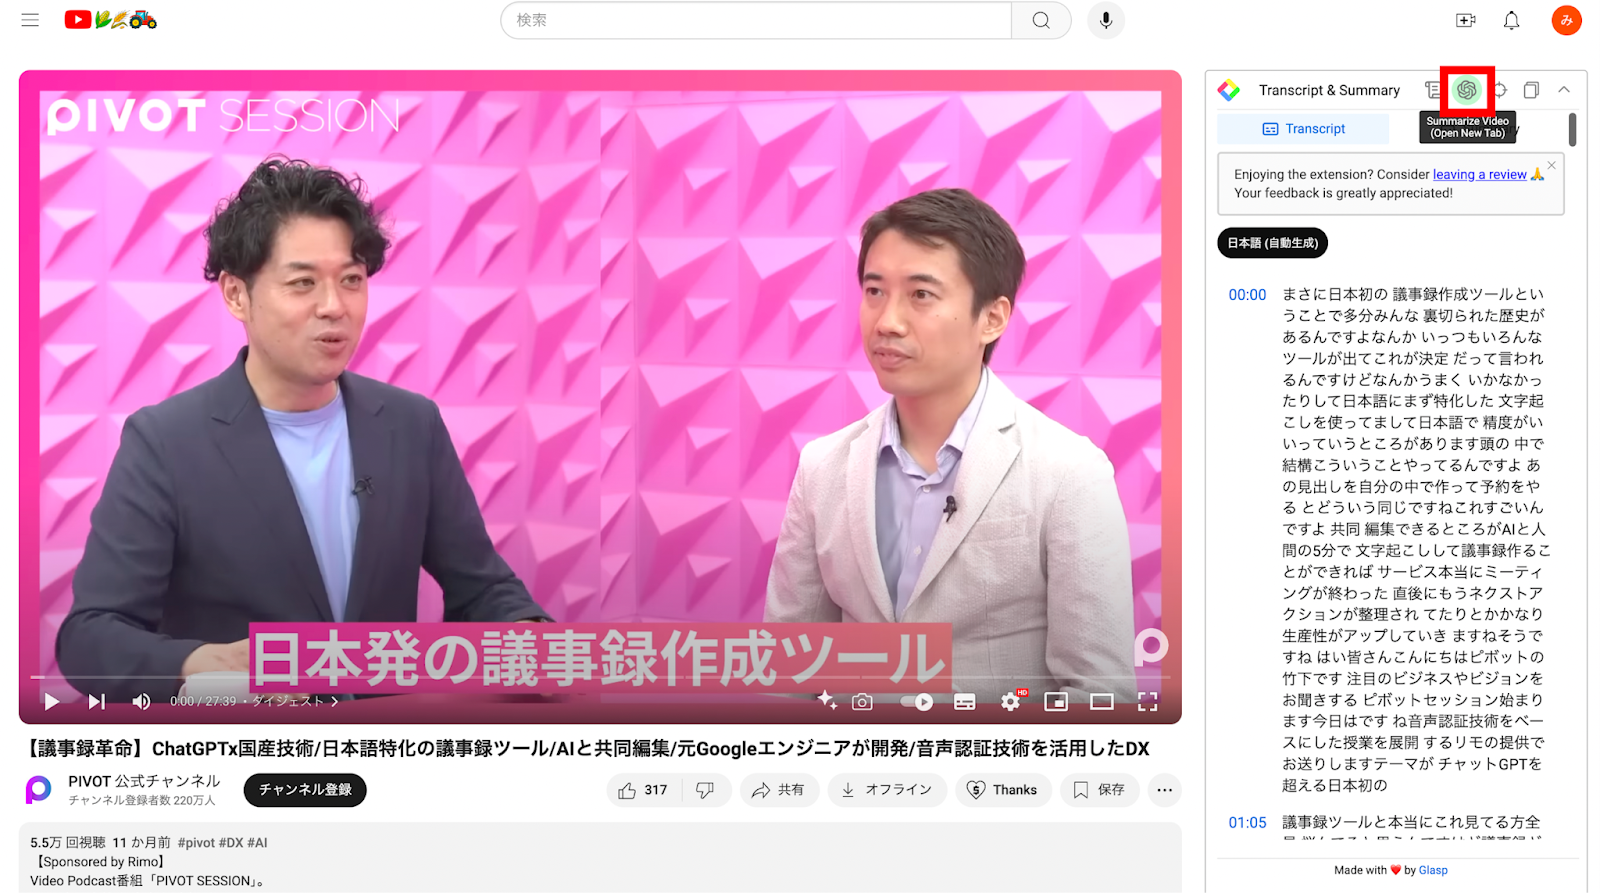Open the notifications bell
Screen dimensions: 1600x893
click(1511, 20)
